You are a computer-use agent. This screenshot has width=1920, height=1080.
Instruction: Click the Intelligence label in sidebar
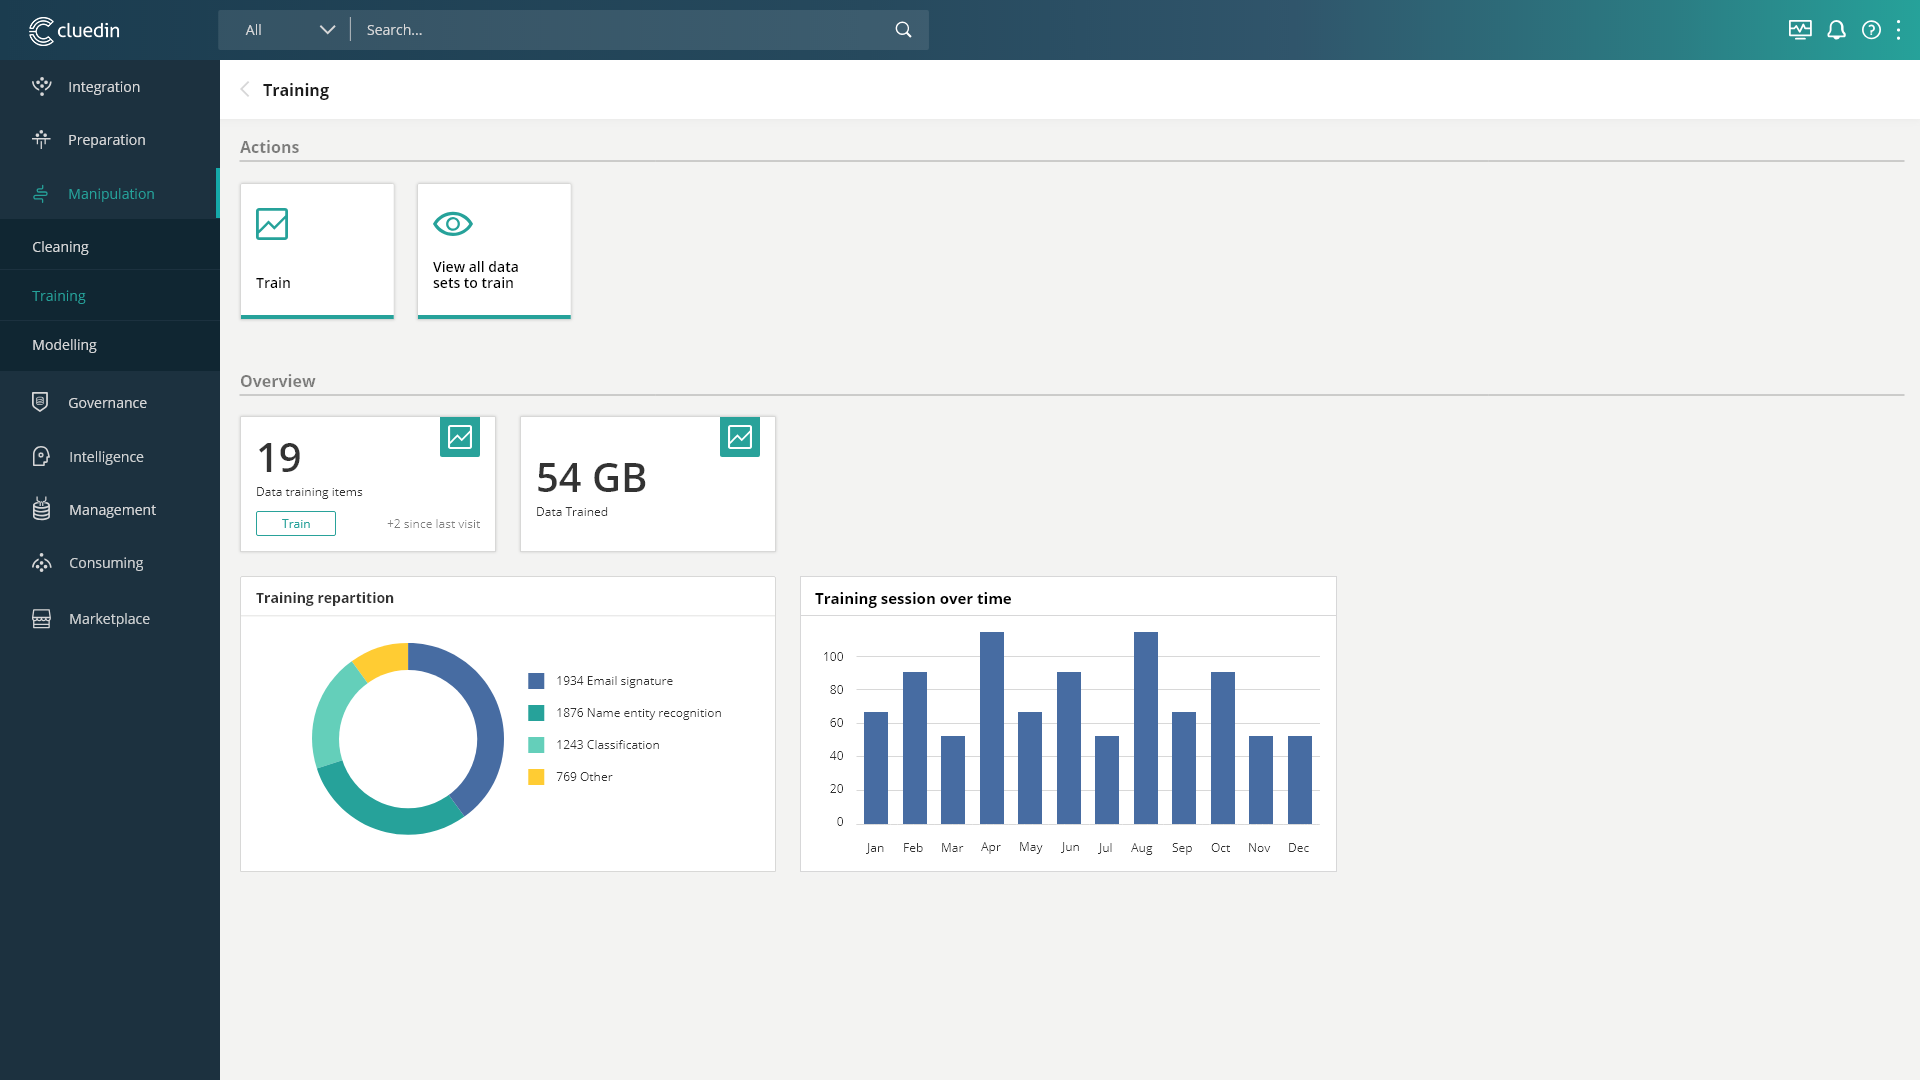[106, 457]
